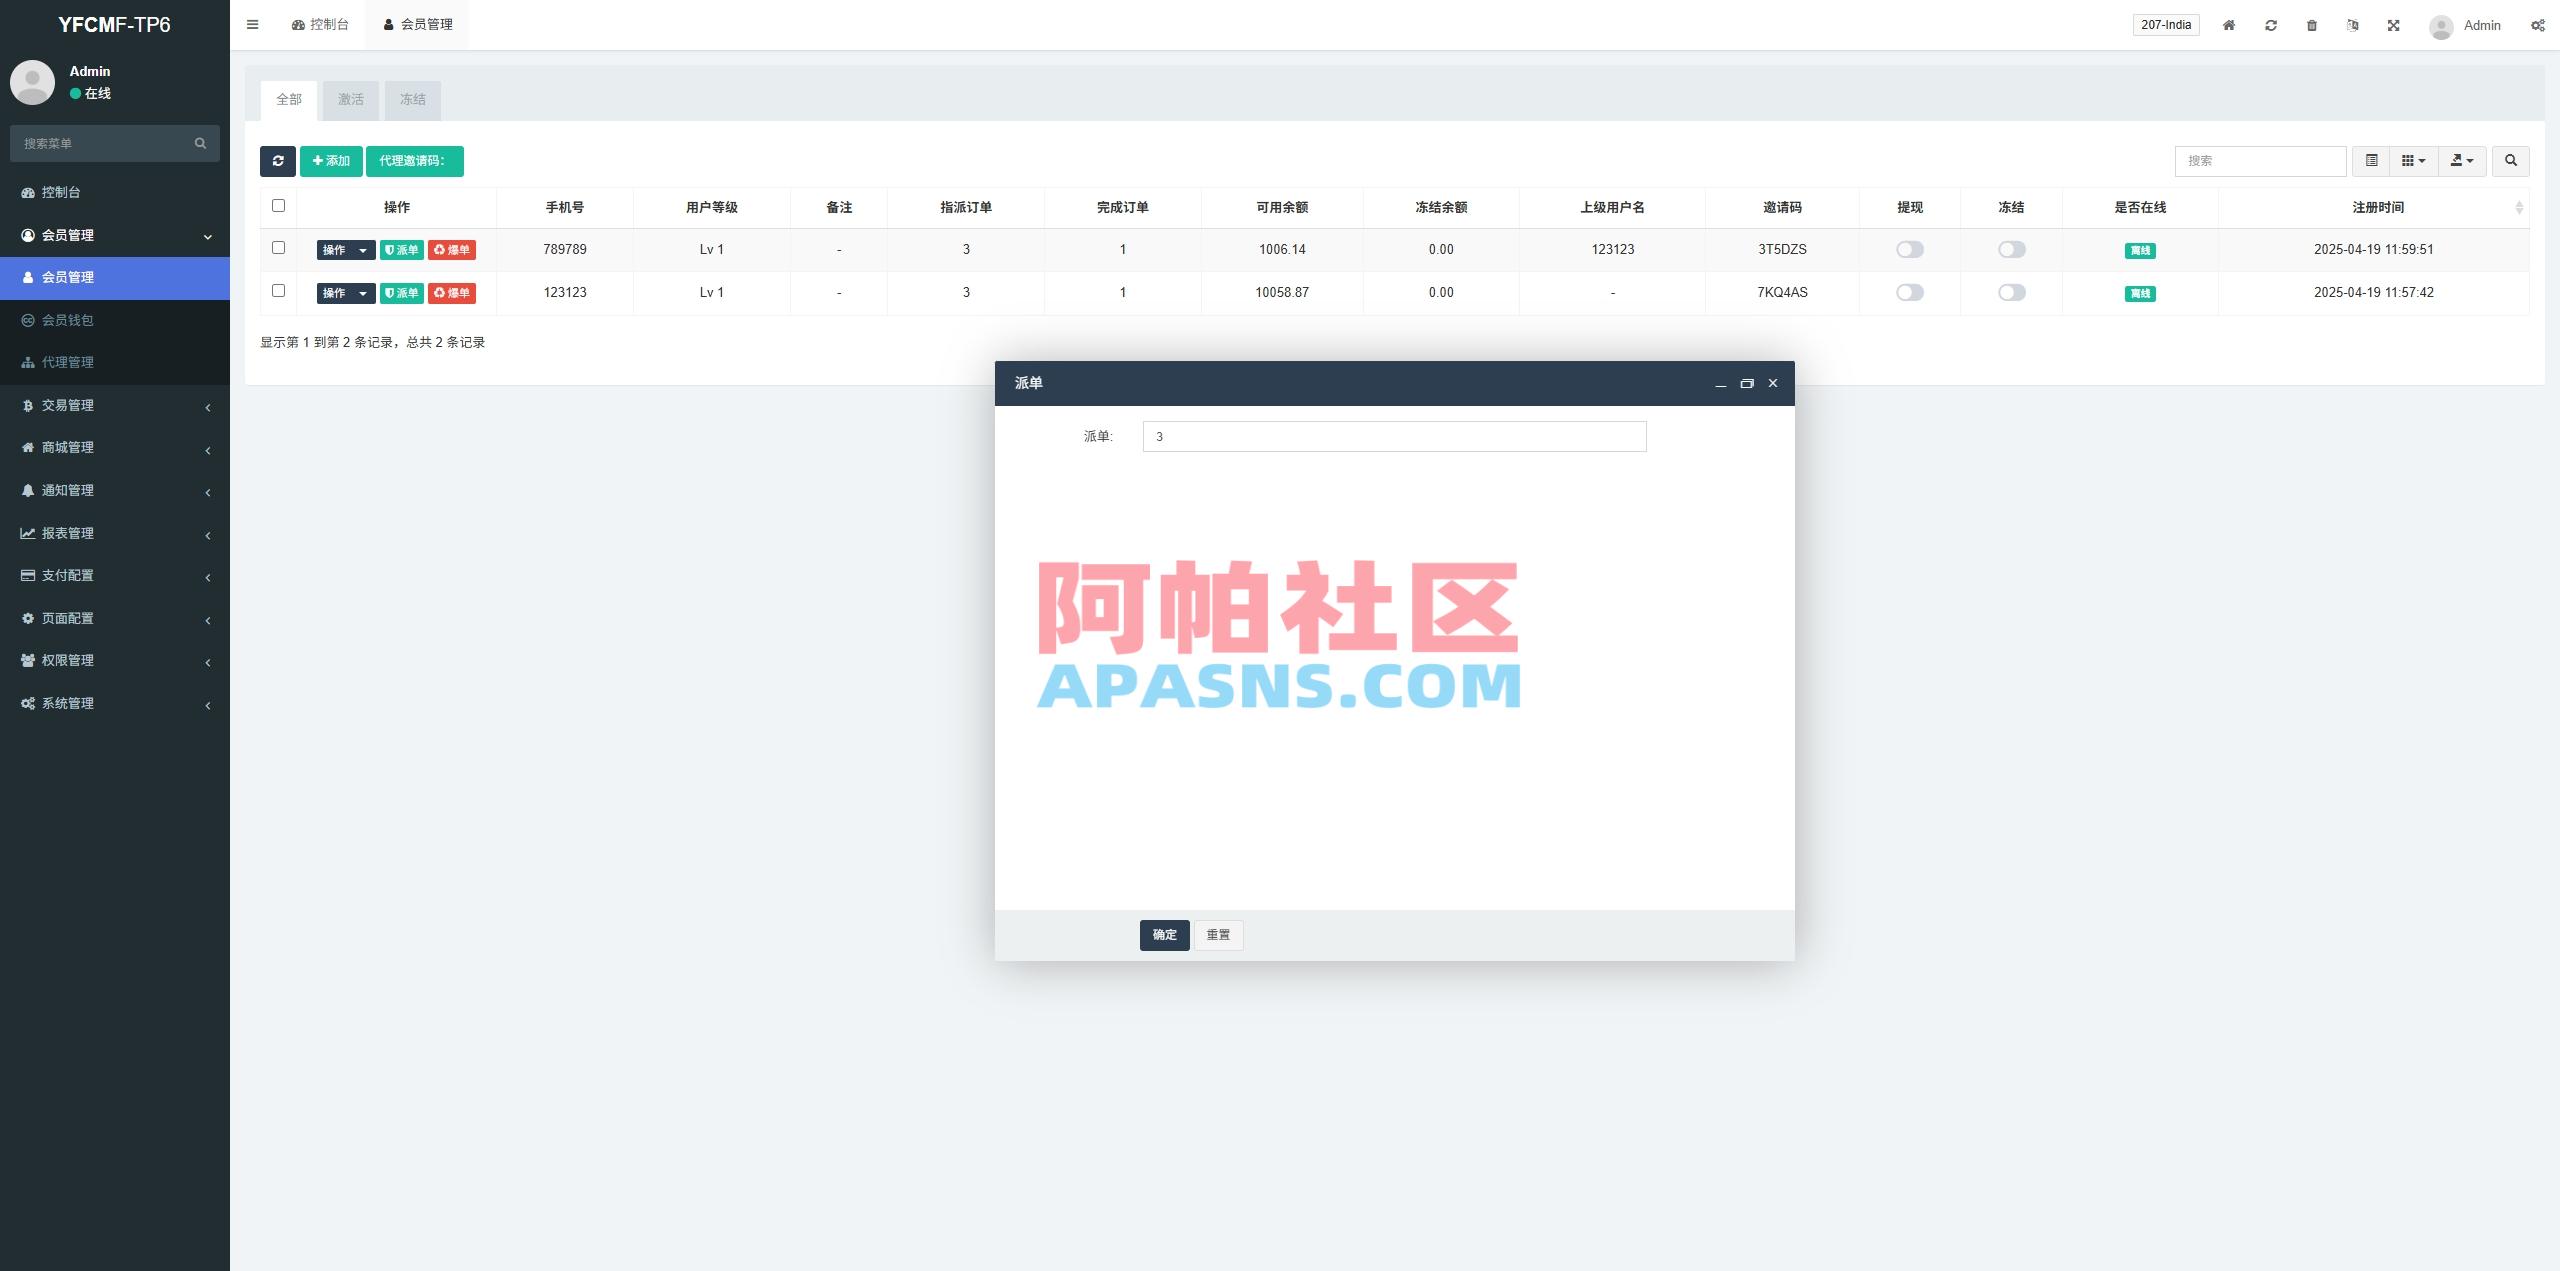Click the 确定 button in the 派单 dialog

point(1163,935)
